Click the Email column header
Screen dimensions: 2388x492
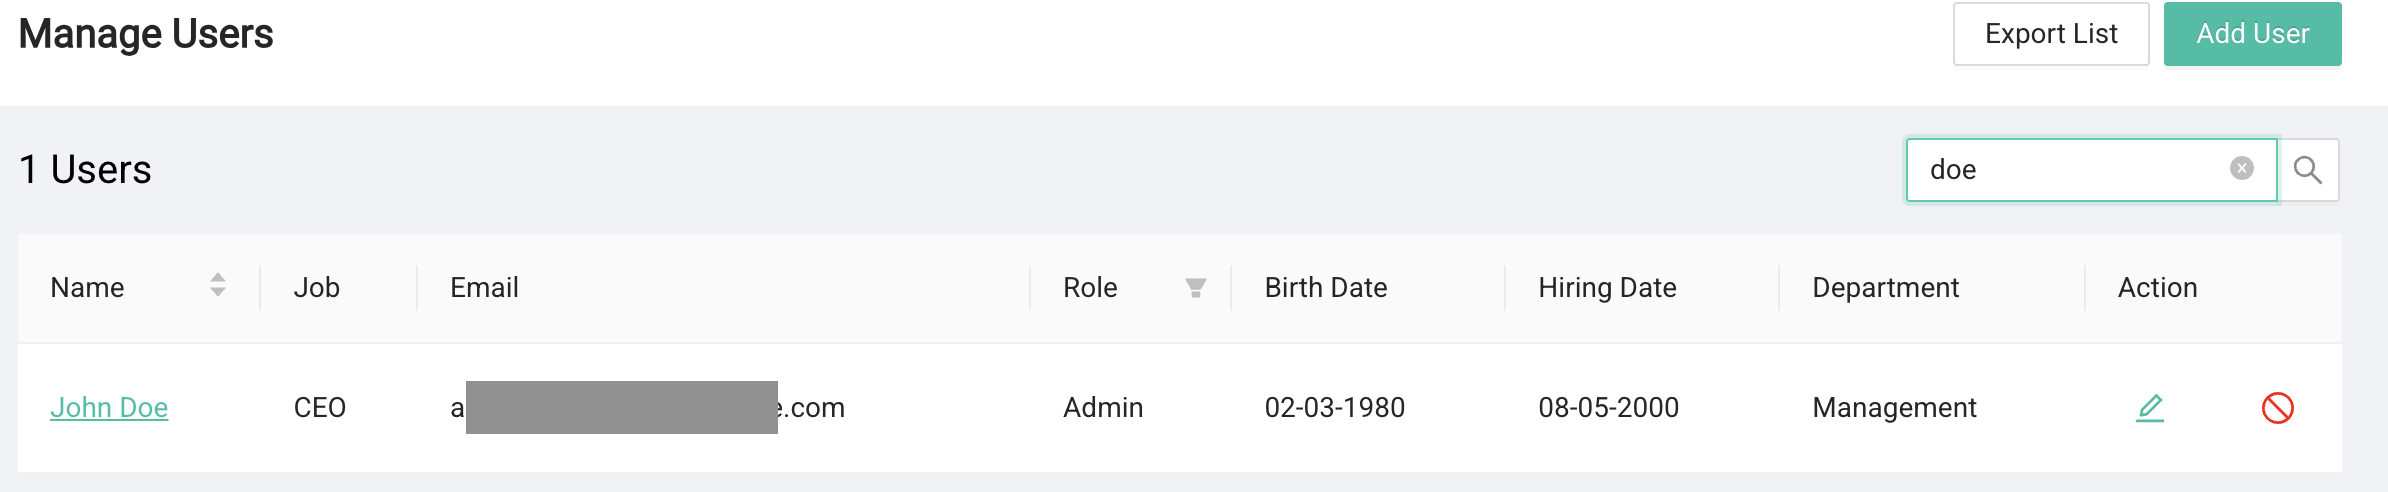click(x=484, y=288)
